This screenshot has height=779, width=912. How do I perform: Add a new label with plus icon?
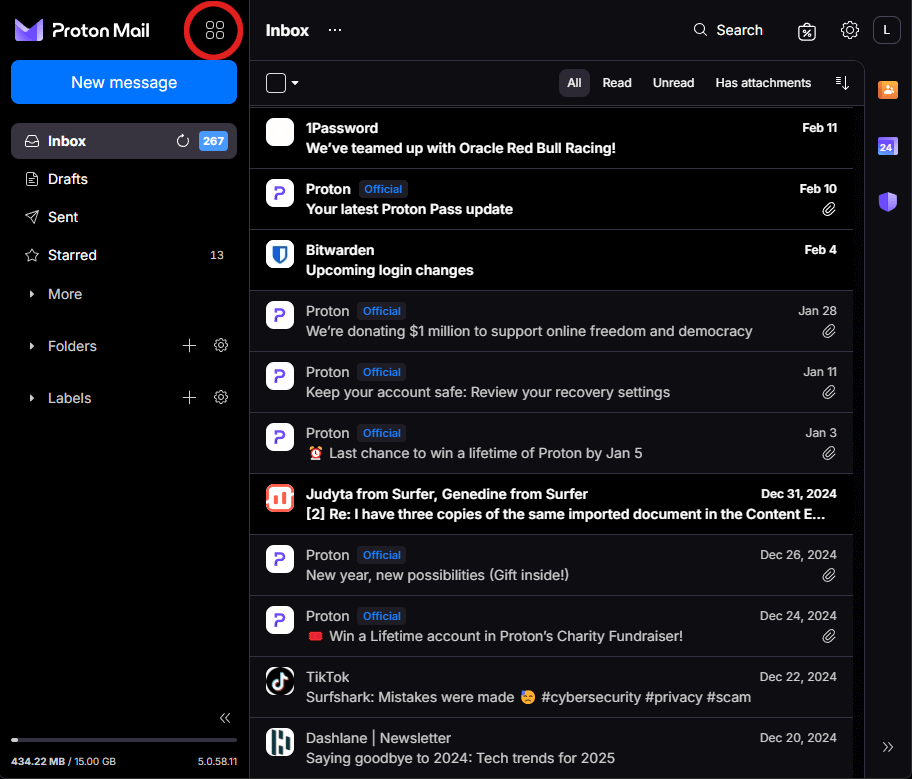click(x=189, y=398)
